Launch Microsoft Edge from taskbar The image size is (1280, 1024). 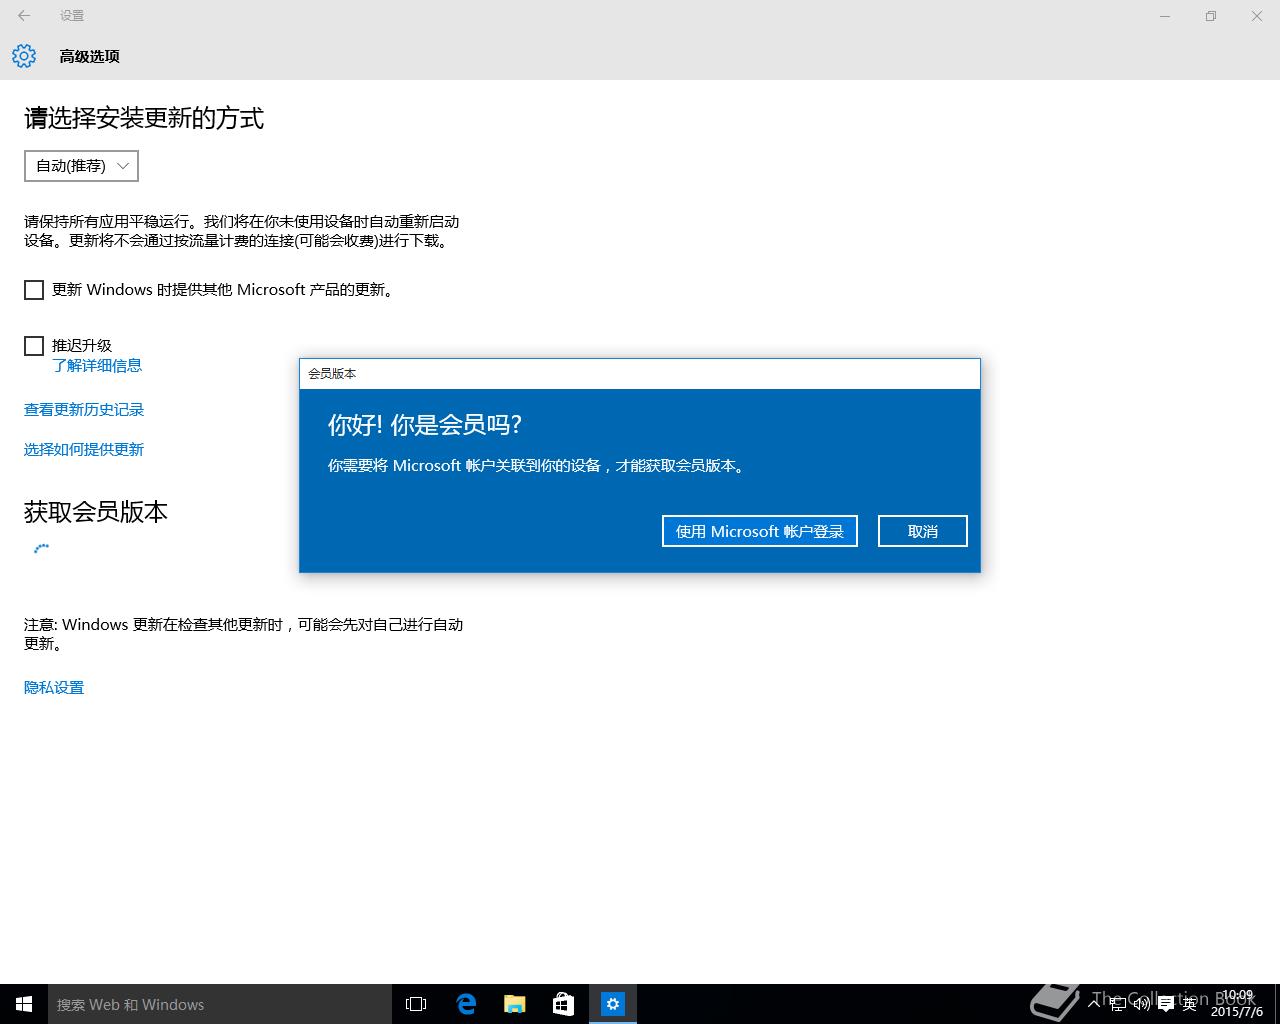click(466, 1004)
